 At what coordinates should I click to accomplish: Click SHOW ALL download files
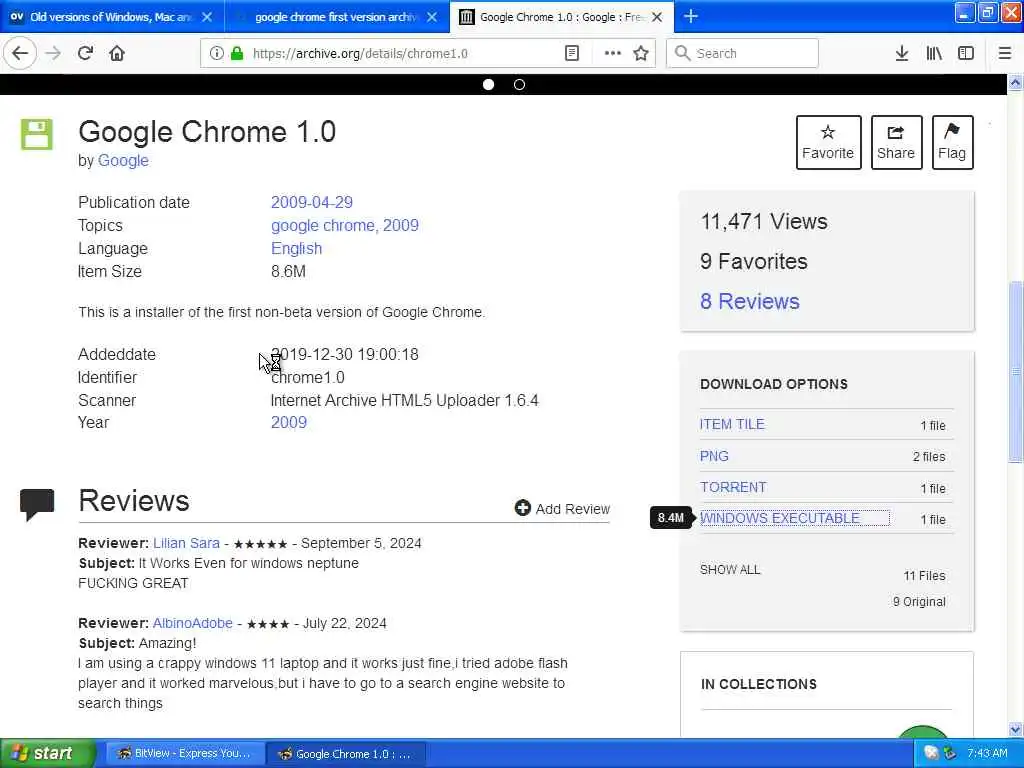[x=730, y=569]
